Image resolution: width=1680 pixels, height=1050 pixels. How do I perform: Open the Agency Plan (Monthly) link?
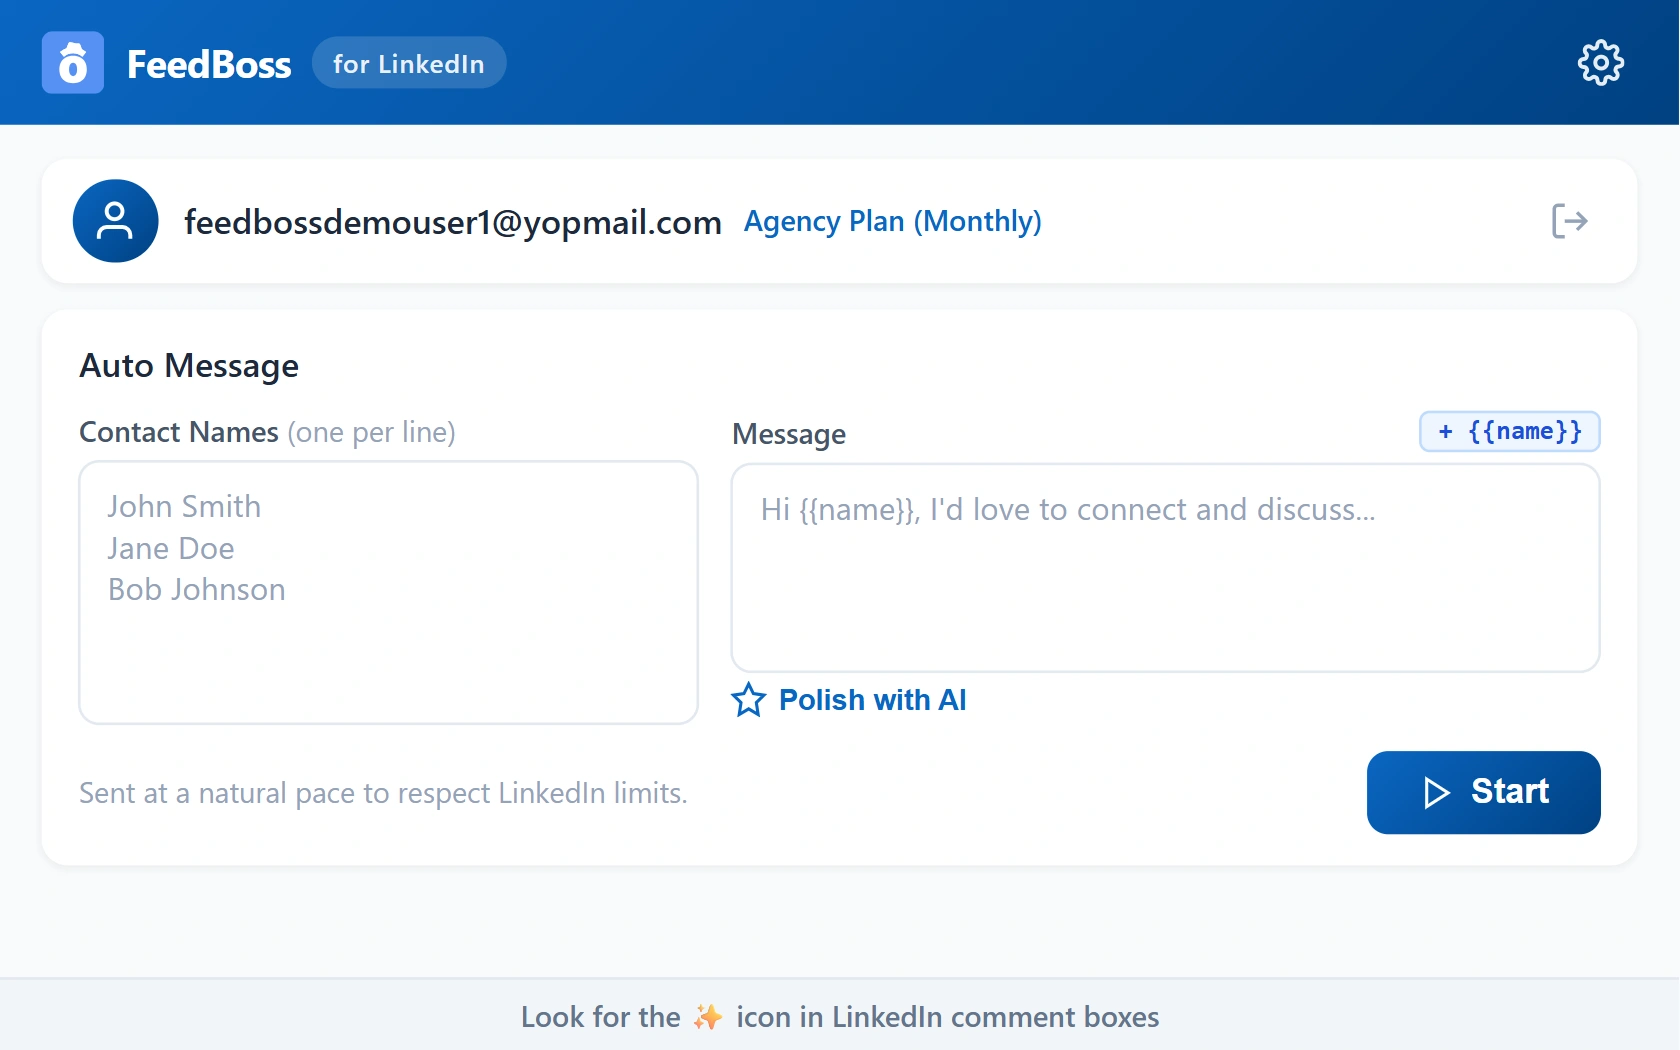892,221
